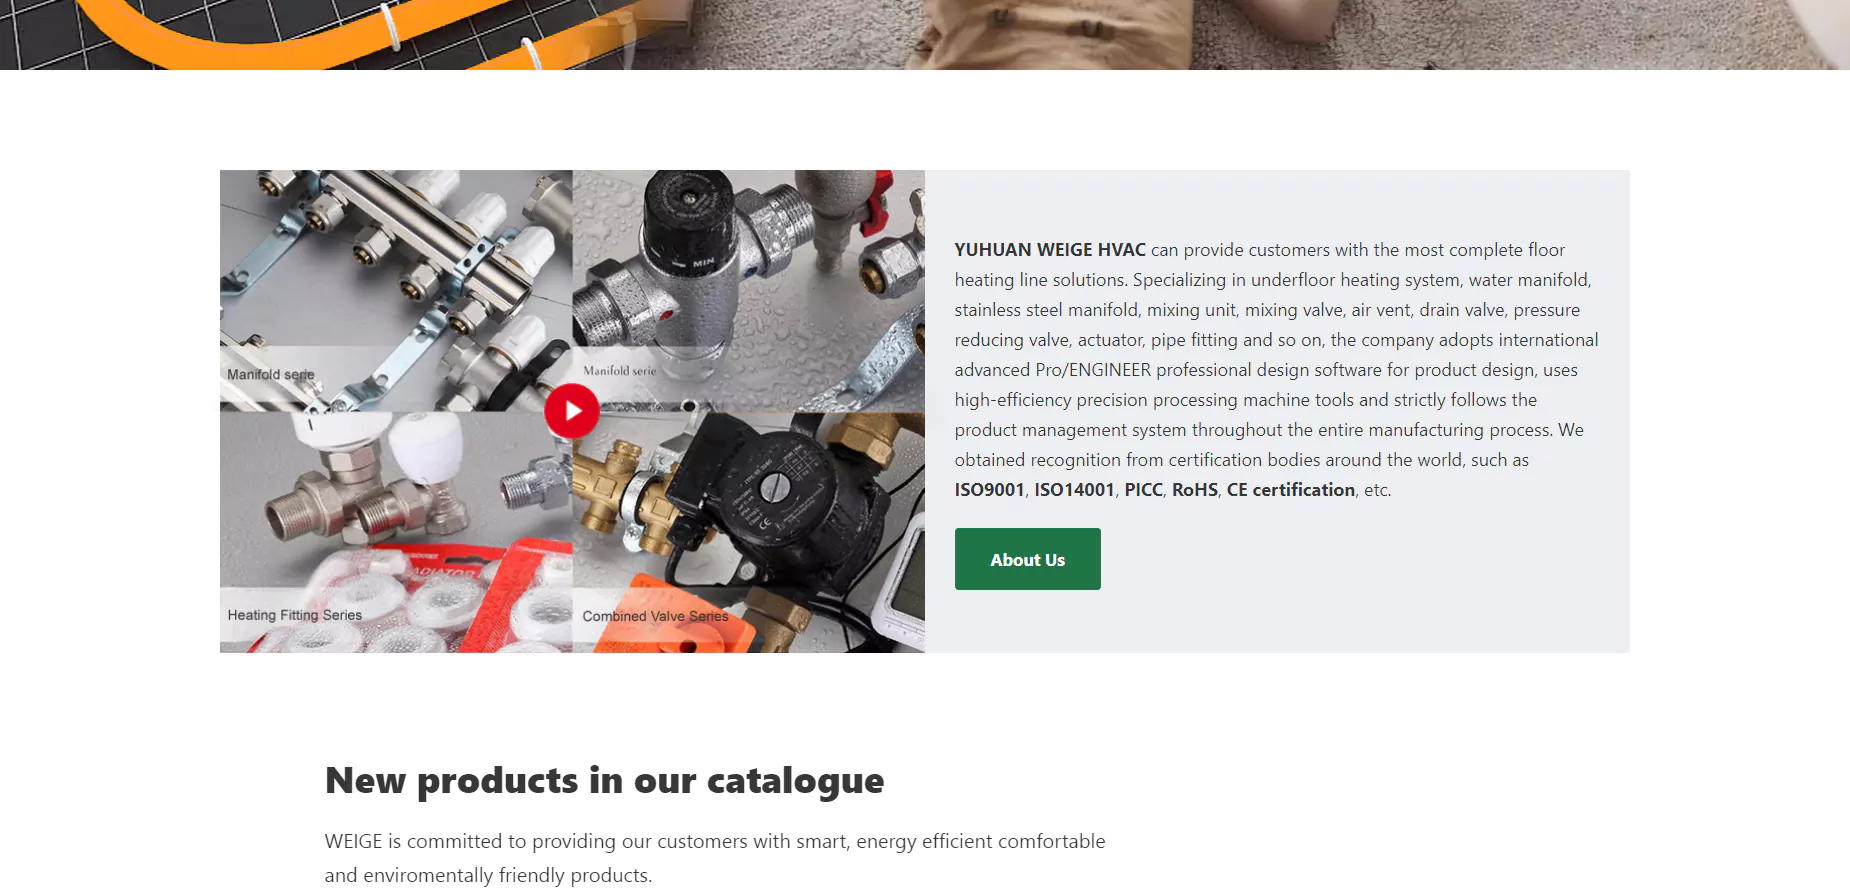
Task: Open the top-left Manifold serie chrome manifold image
Action: pyautogui.click(x=396, y=290)
